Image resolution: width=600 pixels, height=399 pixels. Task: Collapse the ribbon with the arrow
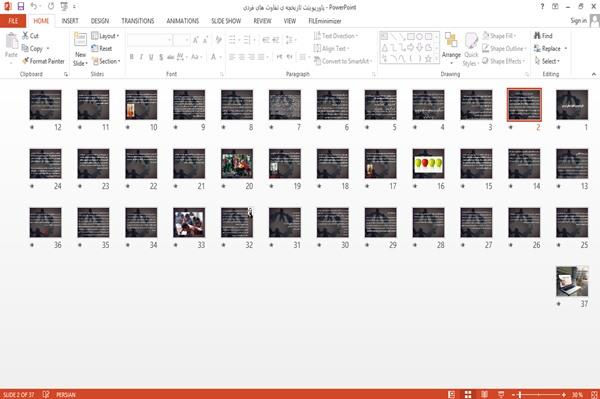(x=594, y=74)
